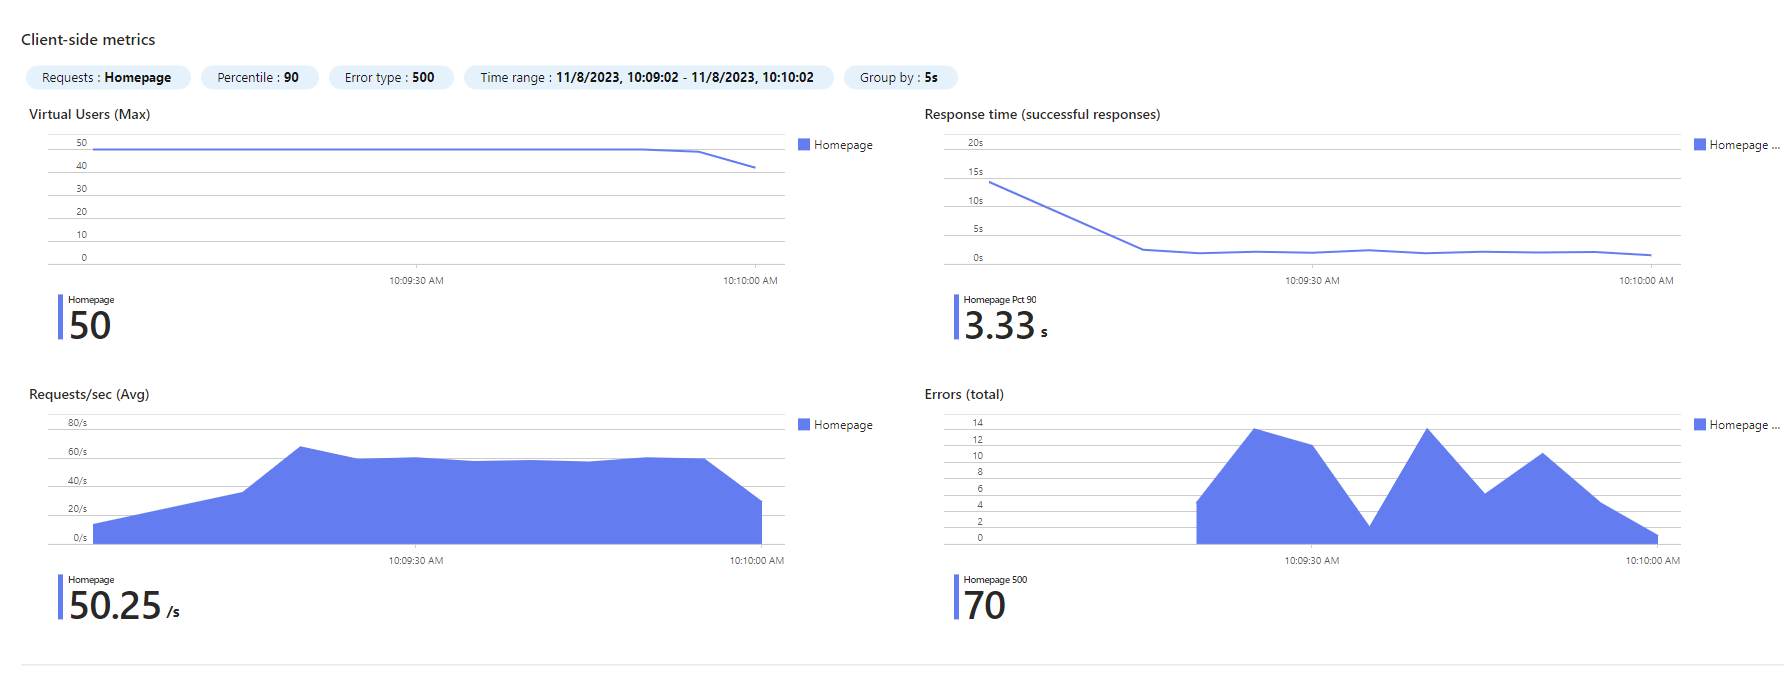Click 10:10:00 AM marker on Virtual Users chart
Screen dimensions: 1784x674
pos(750,281)
